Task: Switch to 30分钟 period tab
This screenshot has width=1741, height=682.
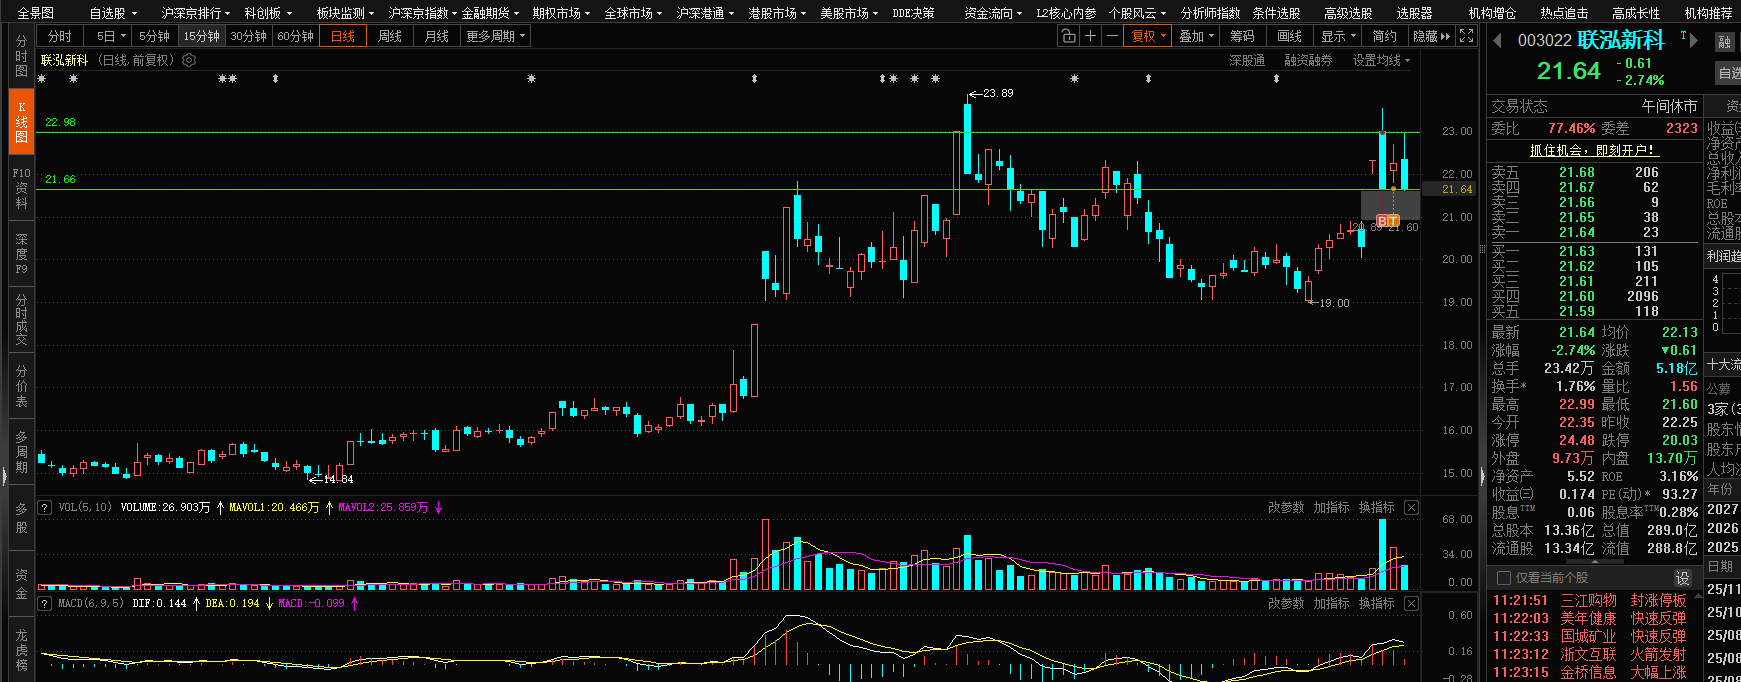Action: coord(248,36)
